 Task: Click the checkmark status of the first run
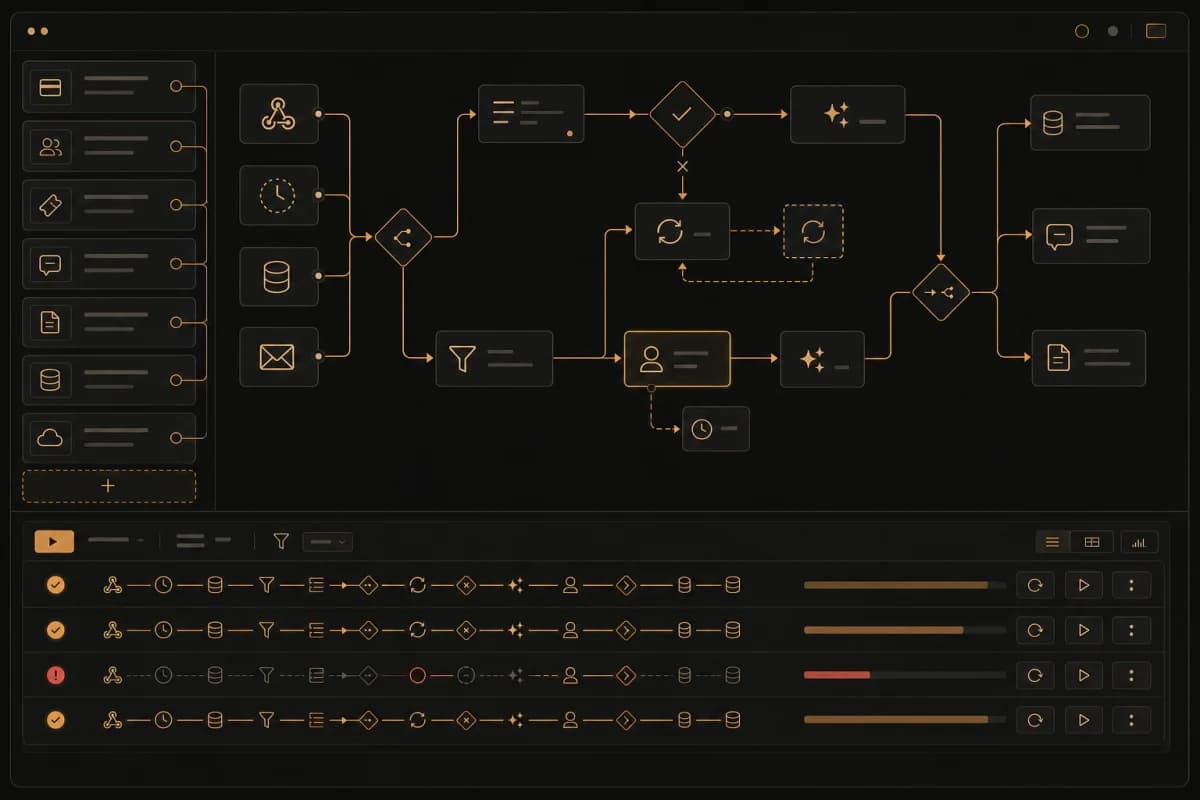click(56, 584)
